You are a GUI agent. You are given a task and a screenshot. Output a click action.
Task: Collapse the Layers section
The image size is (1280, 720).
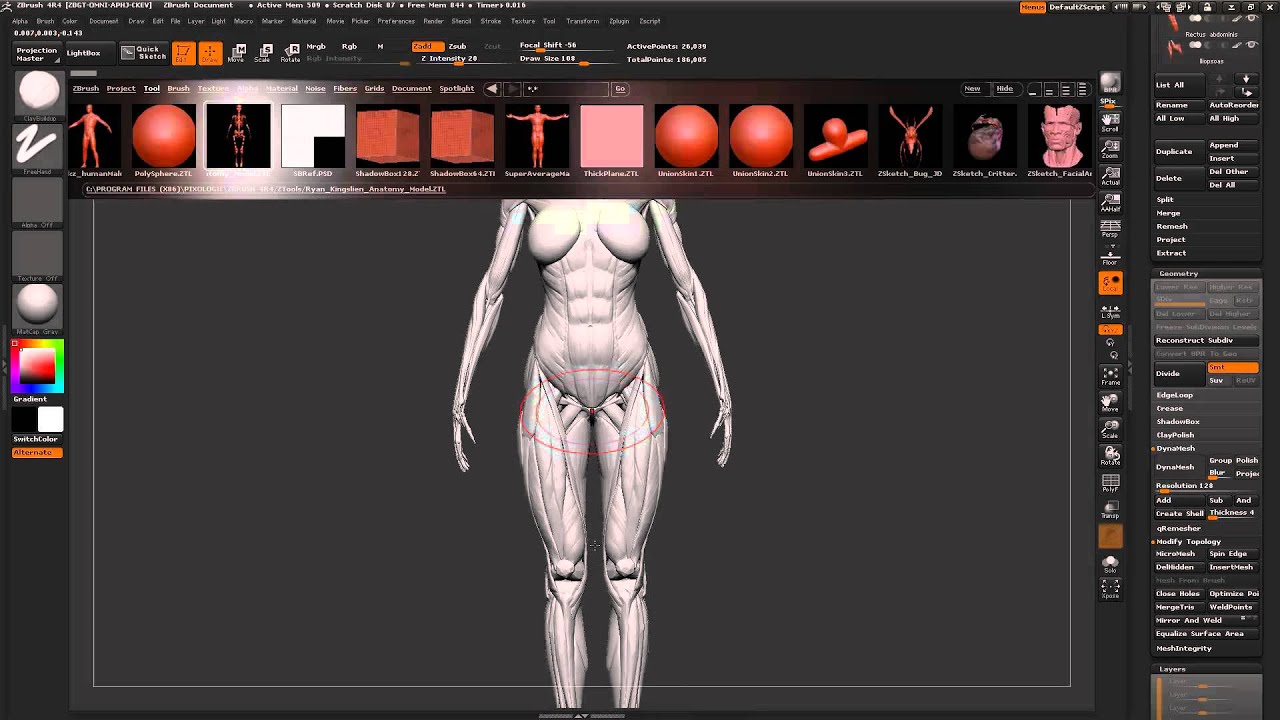[1172, 669]
